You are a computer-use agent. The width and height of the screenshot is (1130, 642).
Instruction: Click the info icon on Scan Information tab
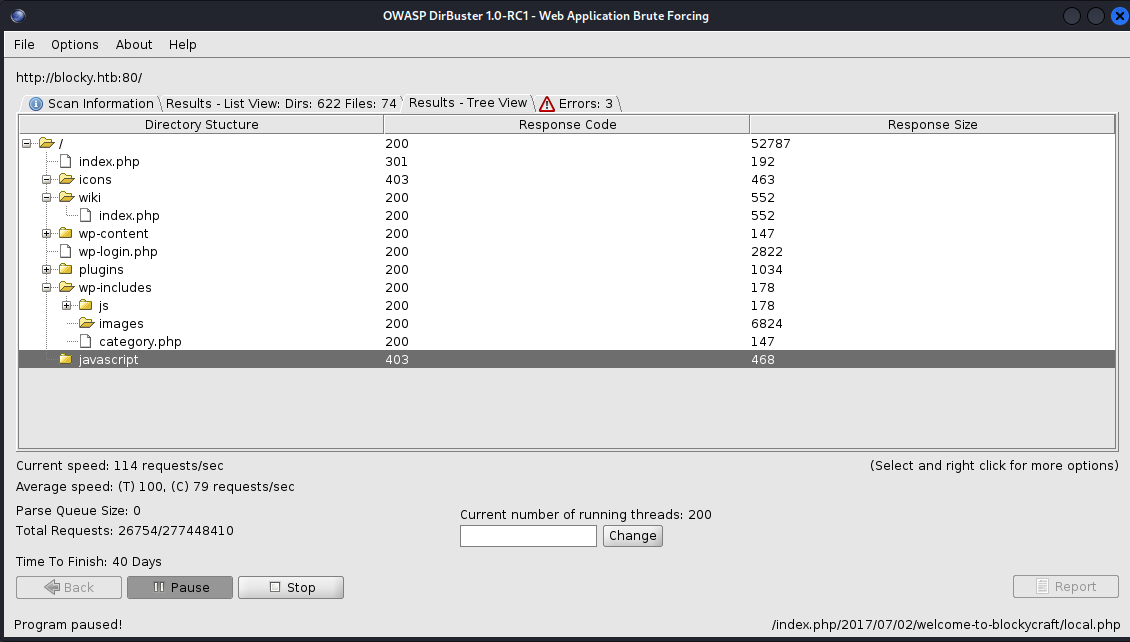[x=36, y=103]
